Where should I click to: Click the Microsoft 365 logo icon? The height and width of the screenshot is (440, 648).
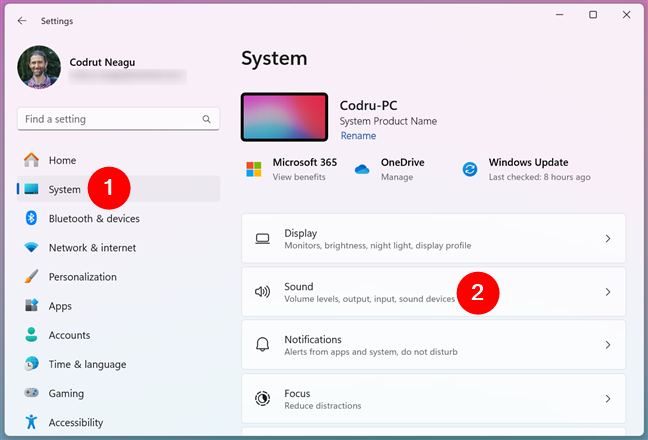tap(254, 169)
